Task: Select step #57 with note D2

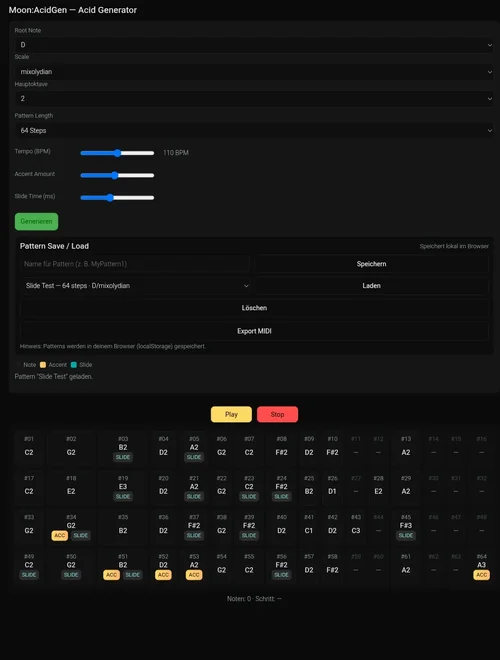Action: (309, 566)
